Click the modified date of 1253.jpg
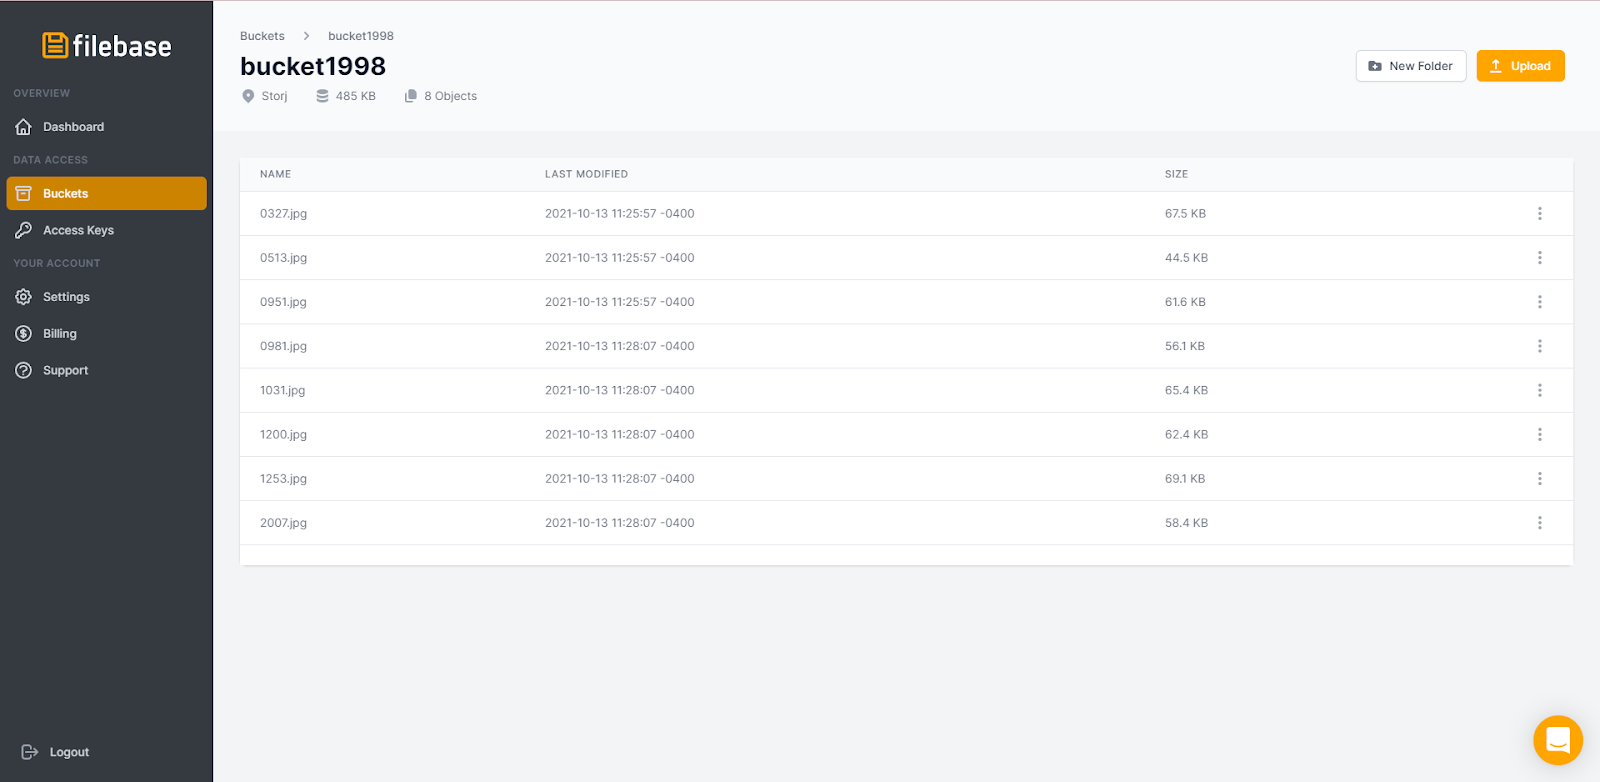The height and width of the screenshot is (782, 1600). click(x=620, y=479)
